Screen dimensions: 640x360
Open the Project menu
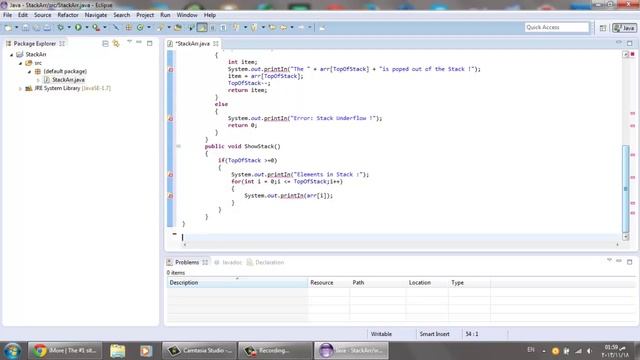coord(145,15)
